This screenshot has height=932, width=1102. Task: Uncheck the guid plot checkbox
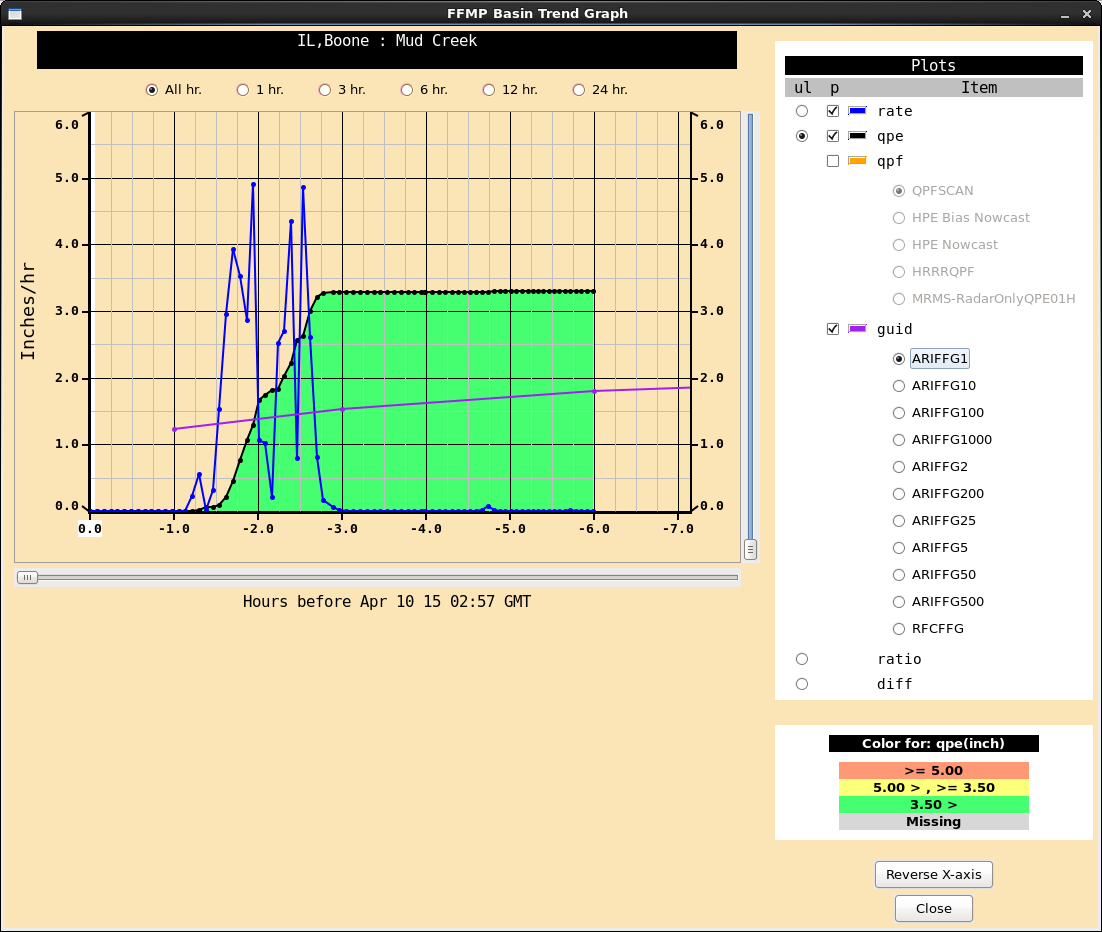(x=833, y=329)
